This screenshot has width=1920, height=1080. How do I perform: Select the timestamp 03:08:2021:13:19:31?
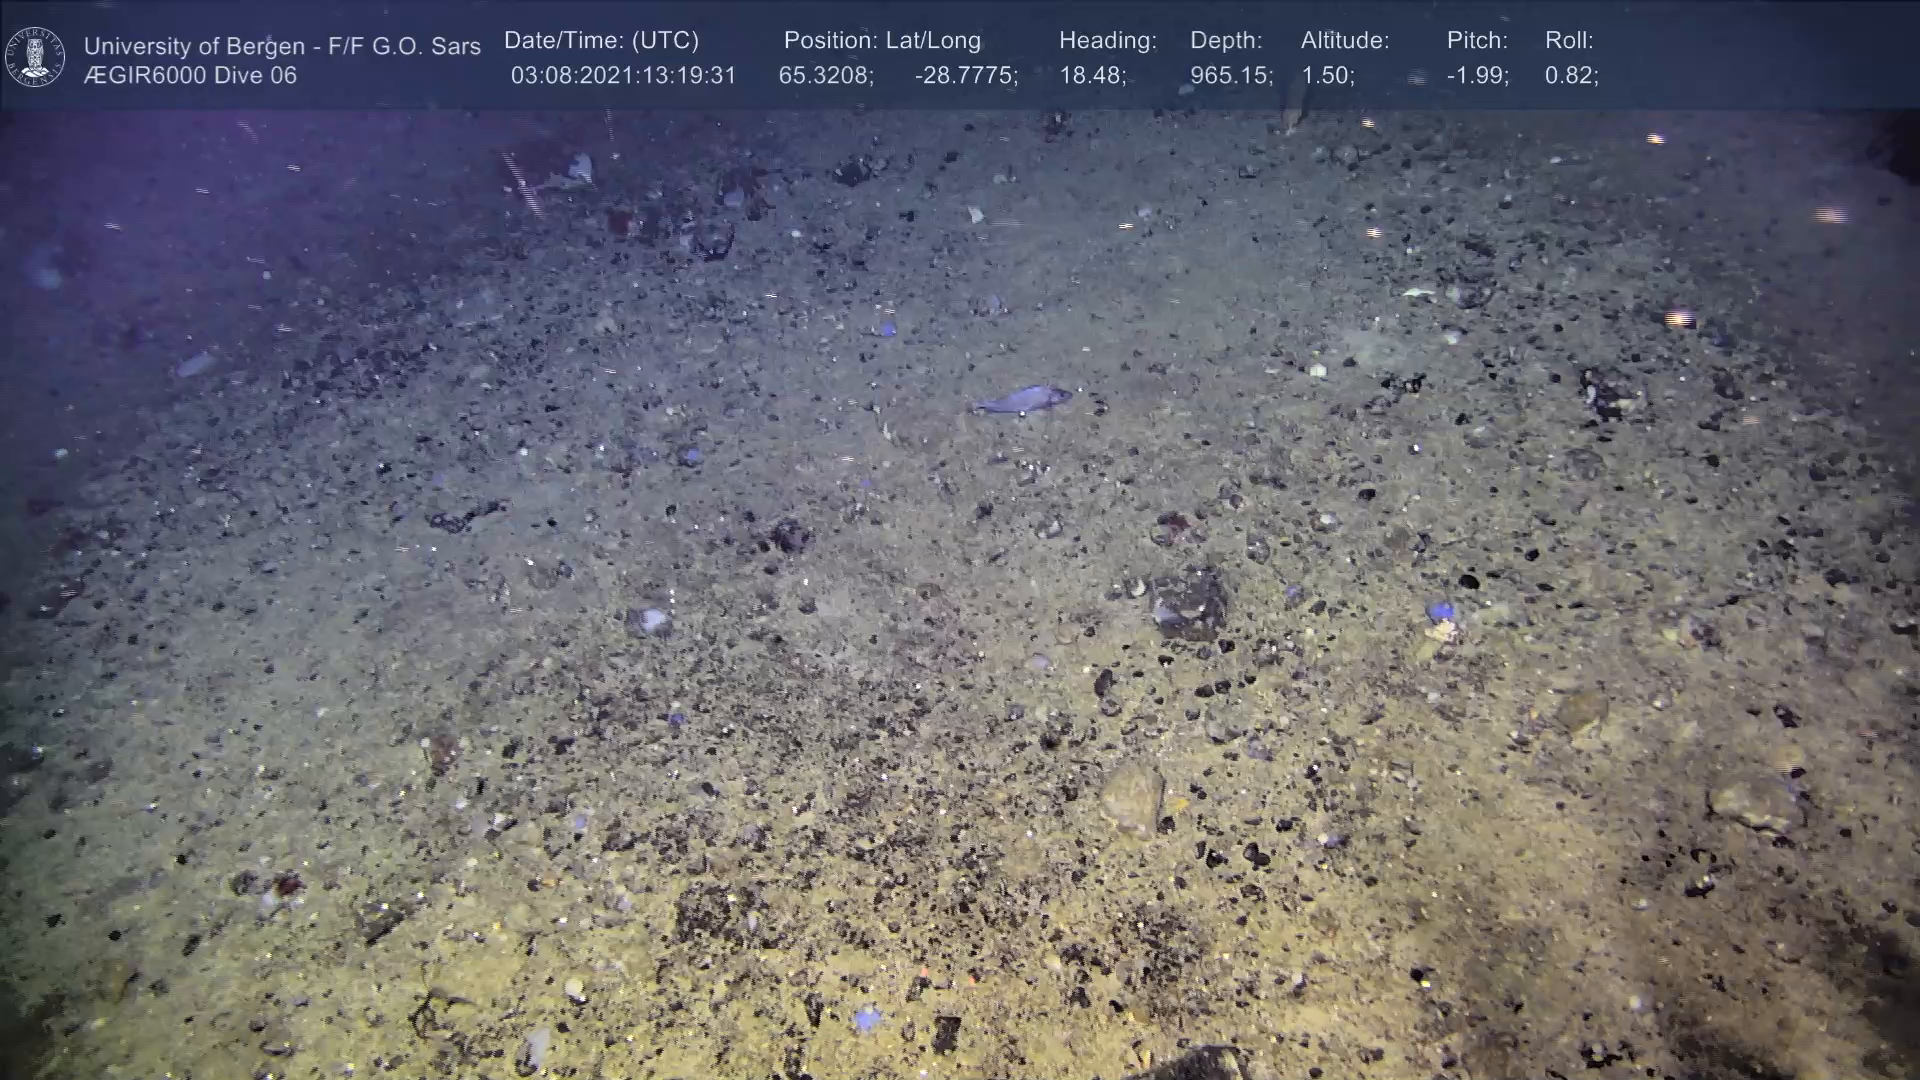[x=623, y=76]
